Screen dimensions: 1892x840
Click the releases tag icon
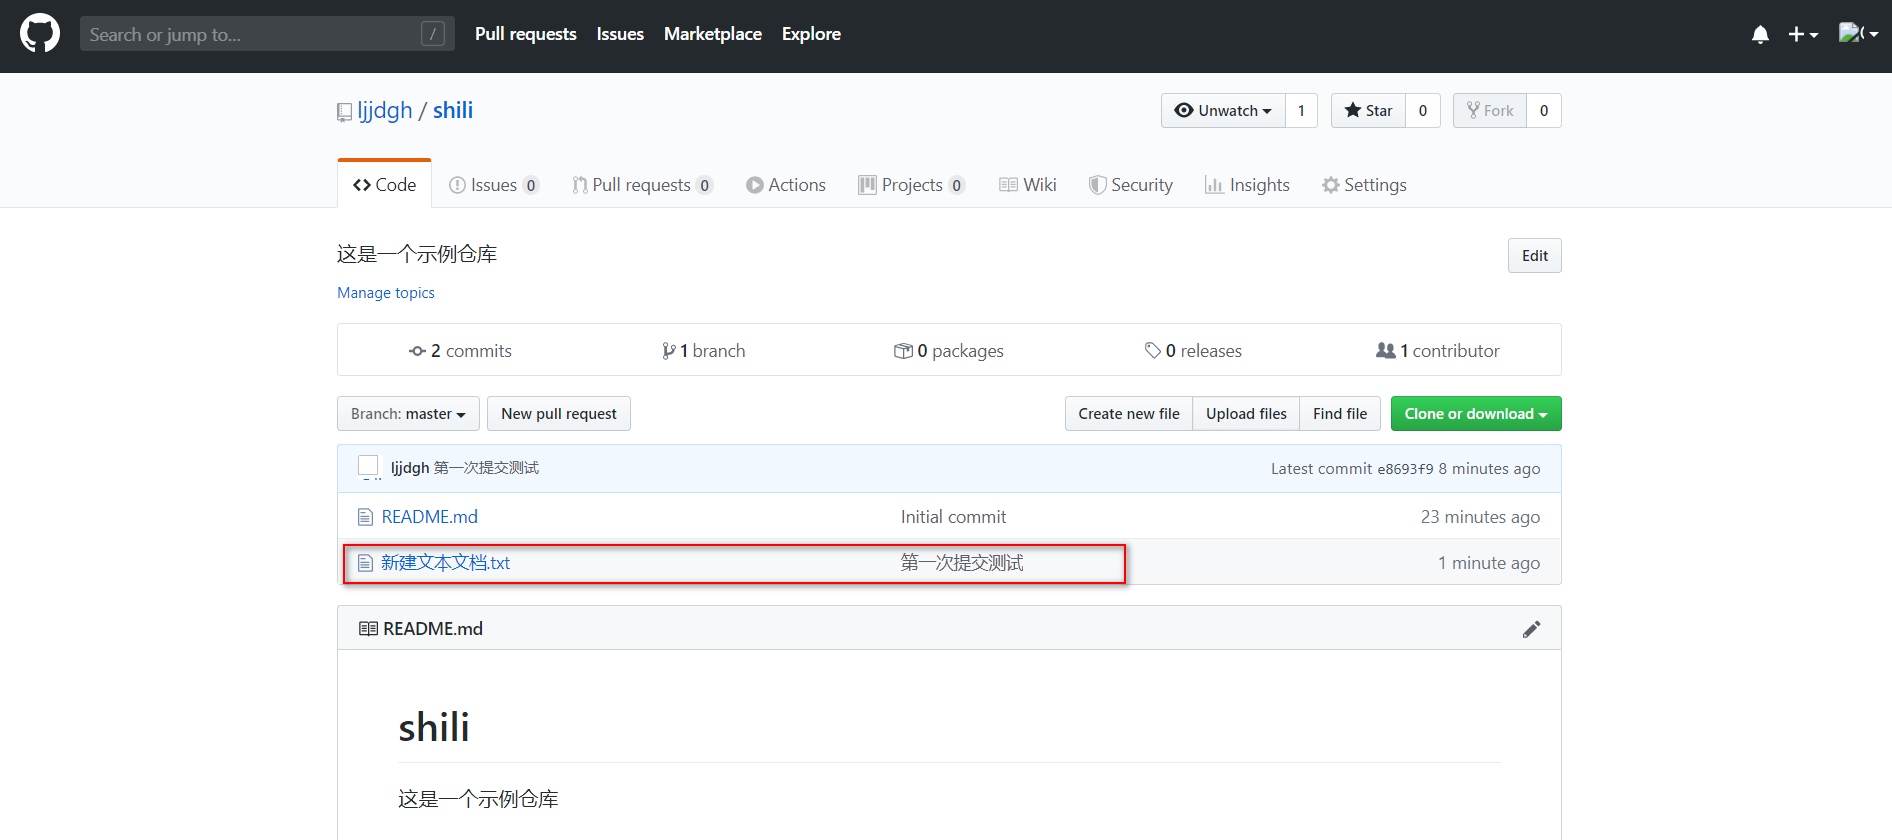[1152, 351]
